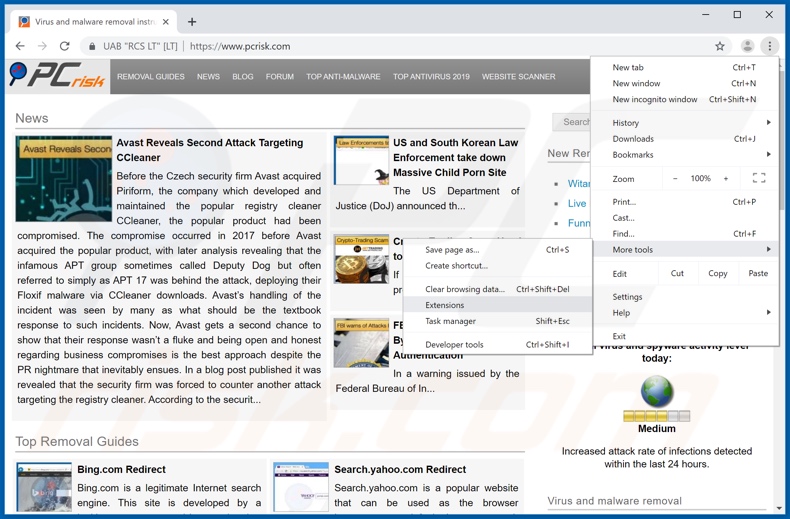
Task: Reload the page with refresh icon
Action: tap(64, 46)
